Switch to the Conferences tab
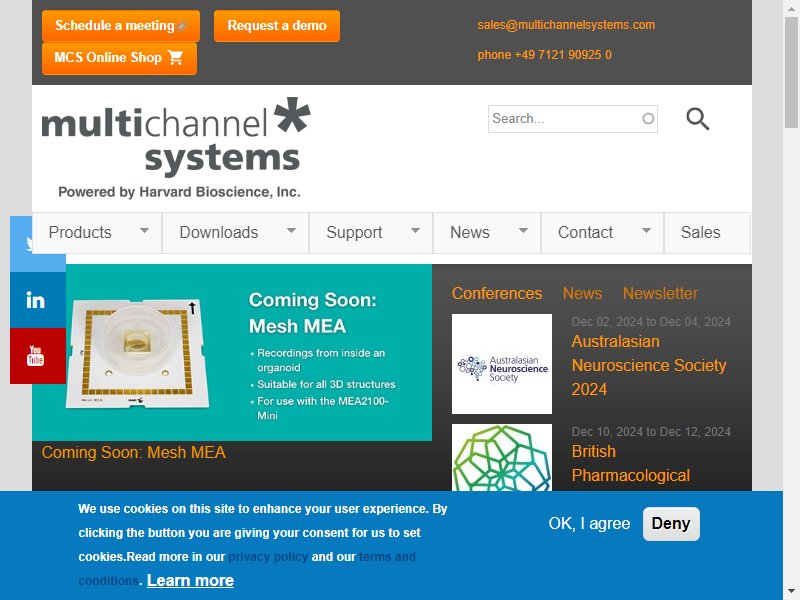This screenshot has width=800, height=600. 497,293
